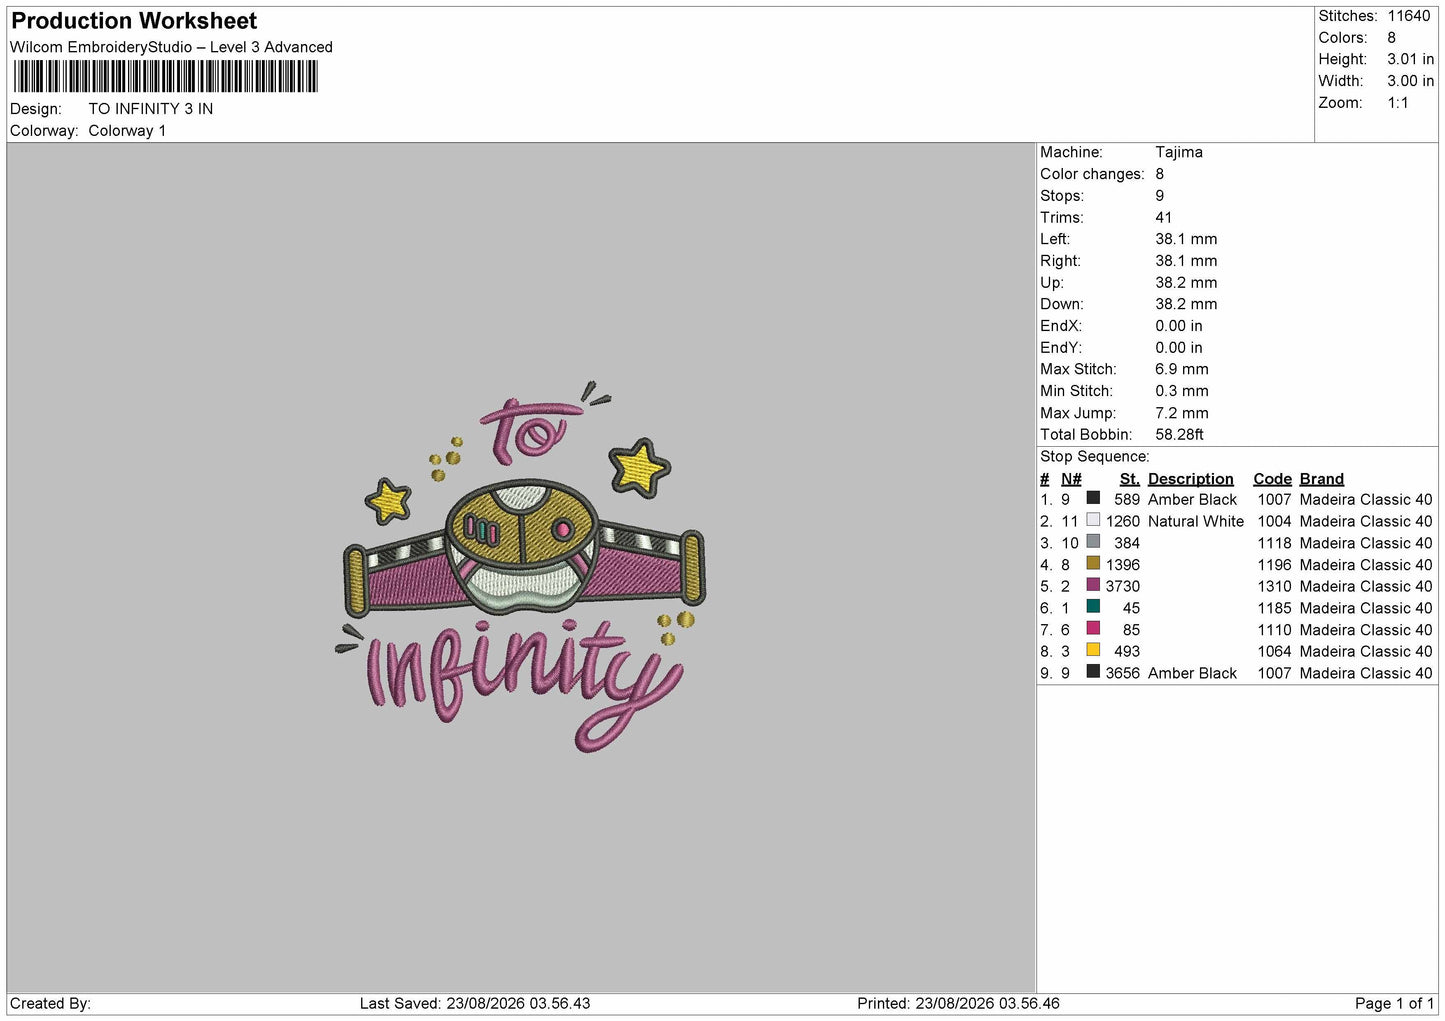Click the stitches count '11640'
Viewport: 1445px width, 1021px height.
coord(1409,16)
